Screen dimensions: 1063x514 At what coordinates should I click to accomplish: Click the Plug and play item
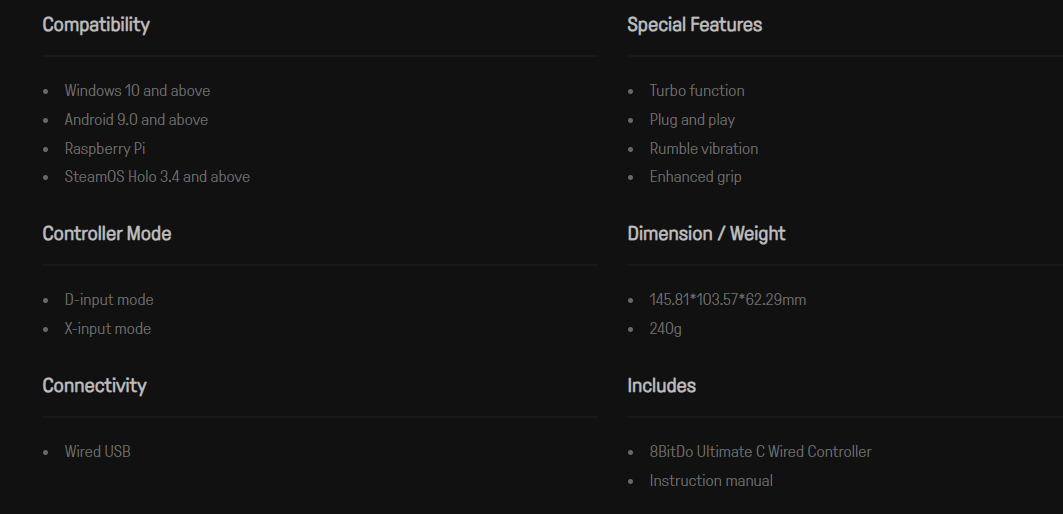click(x=692, y=120)
